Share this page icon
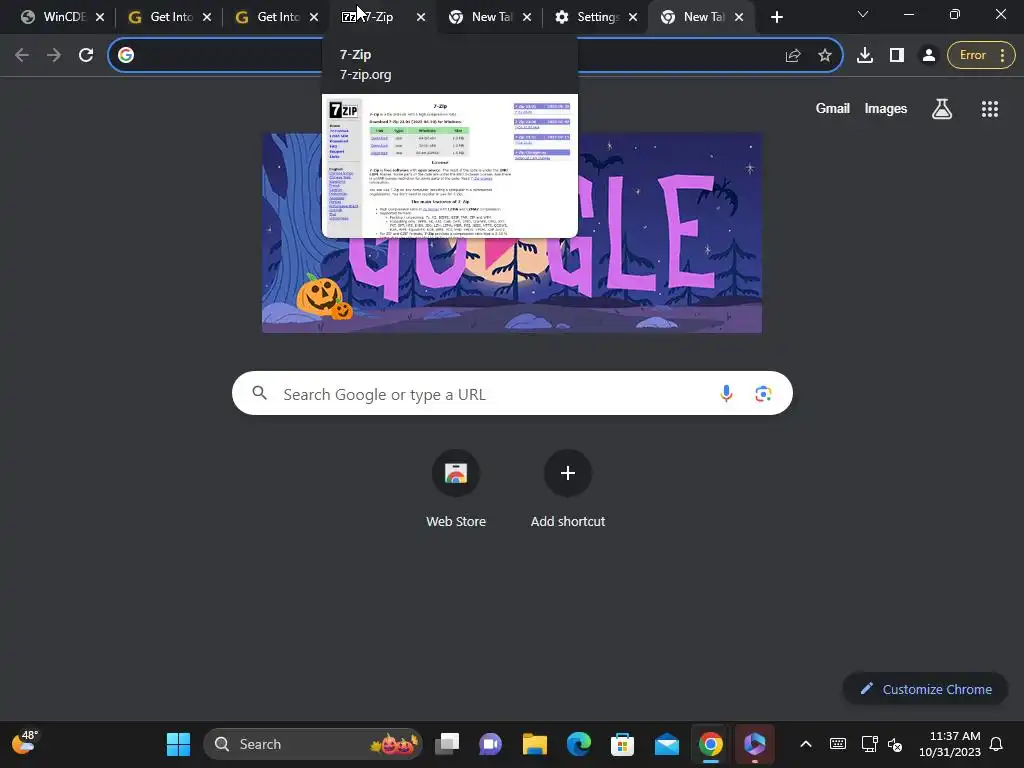 click(793, 55)
